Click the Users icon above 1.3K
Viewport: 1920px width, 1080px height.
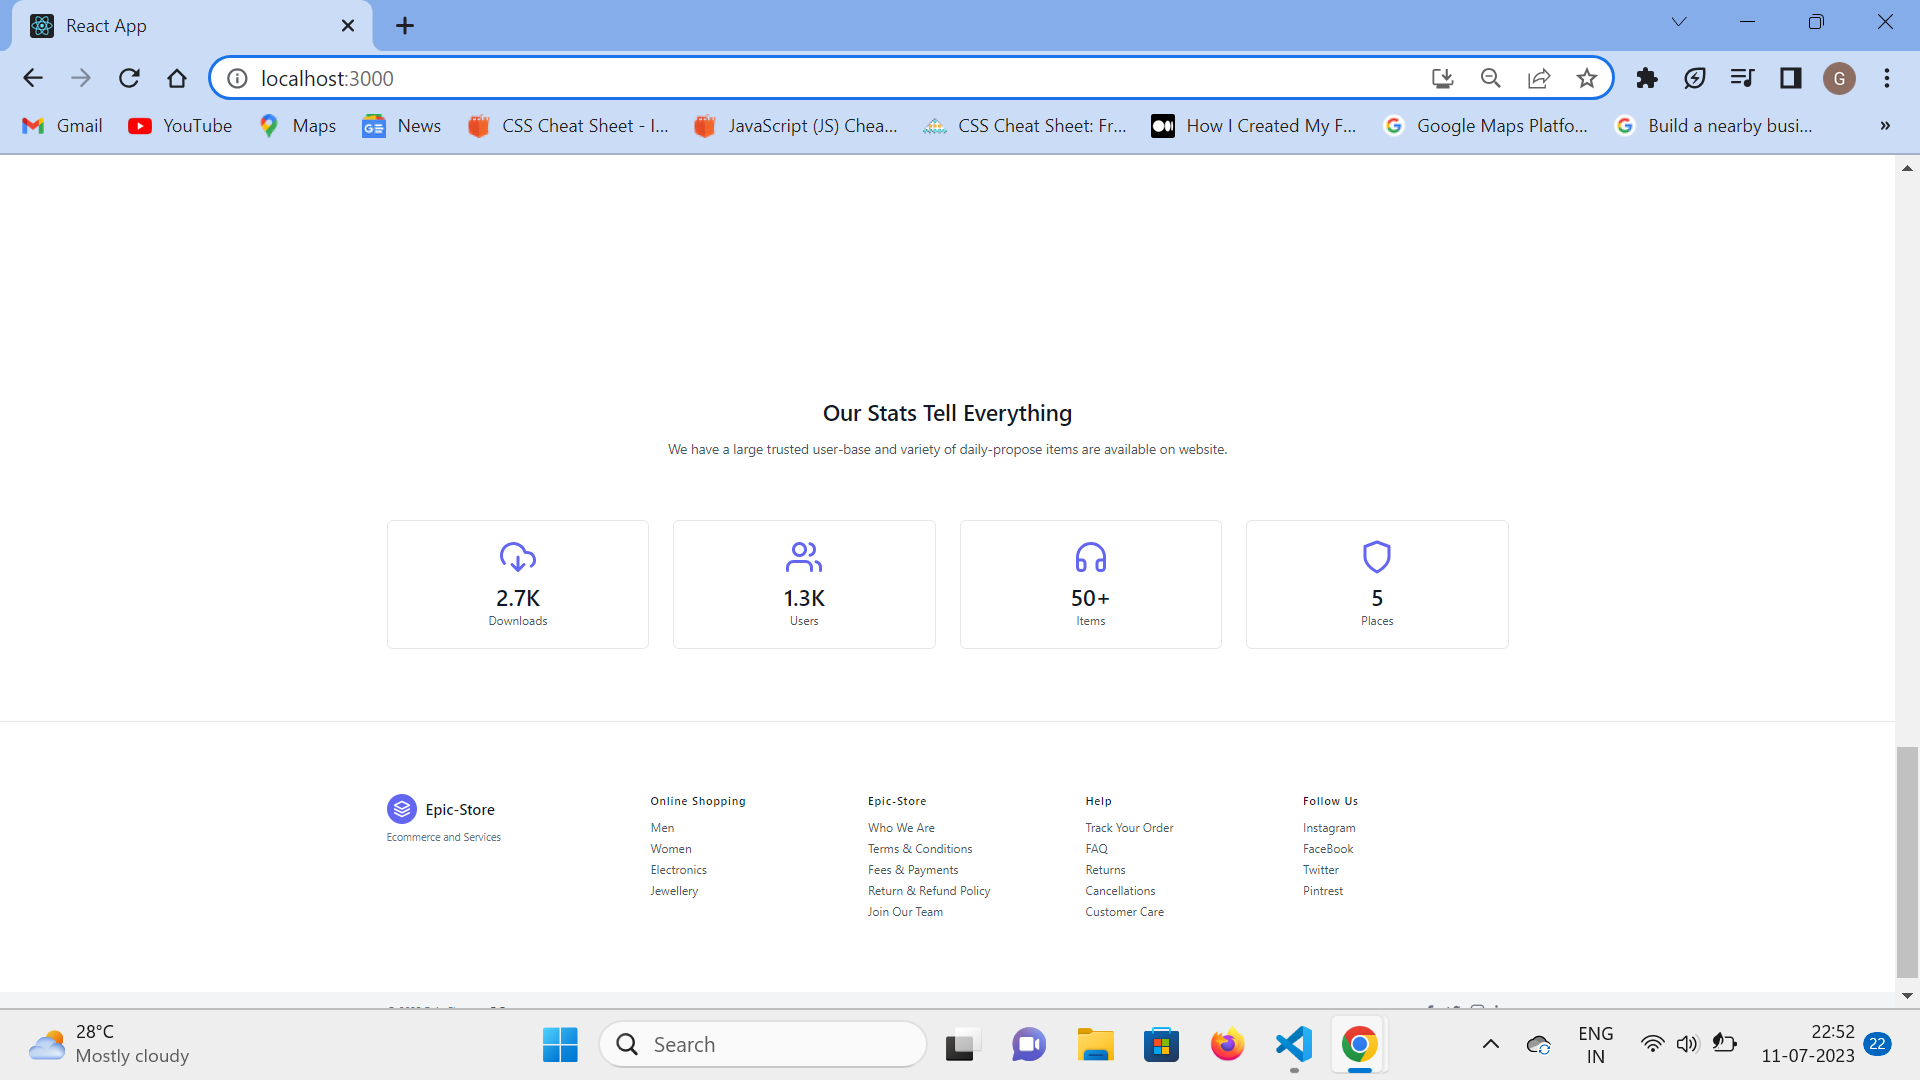coord(803,558)
